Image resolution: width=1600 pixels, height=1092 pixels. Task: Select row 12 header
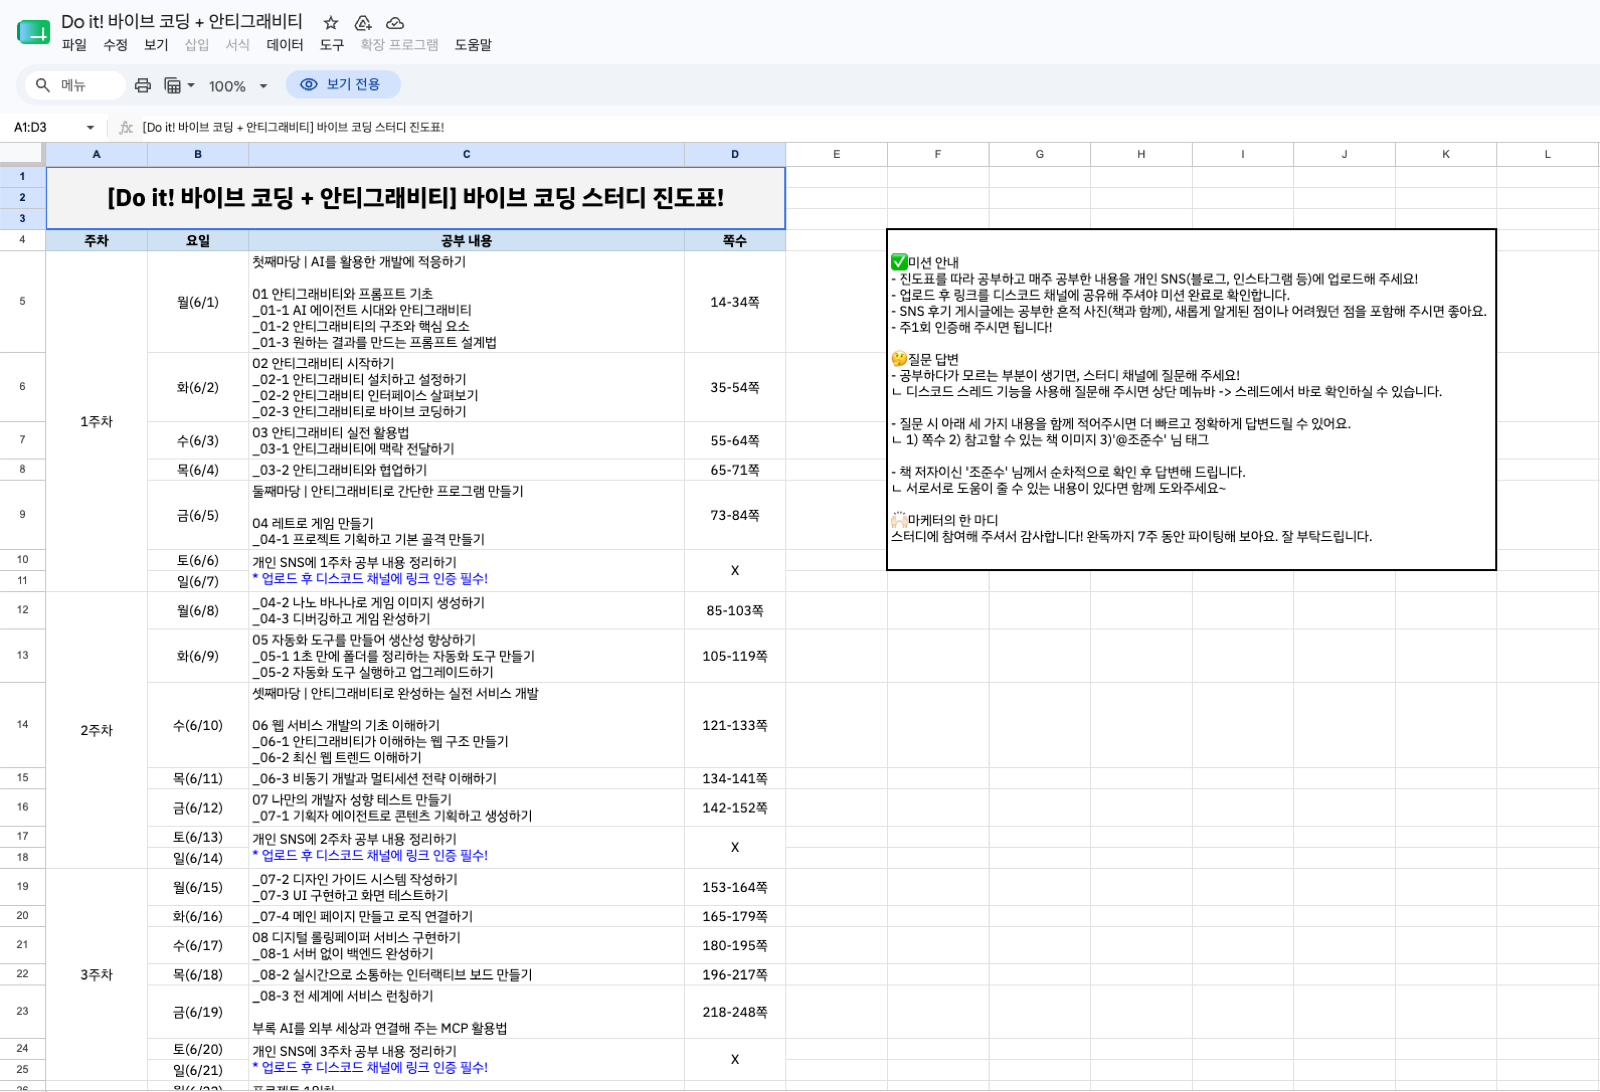22,610
